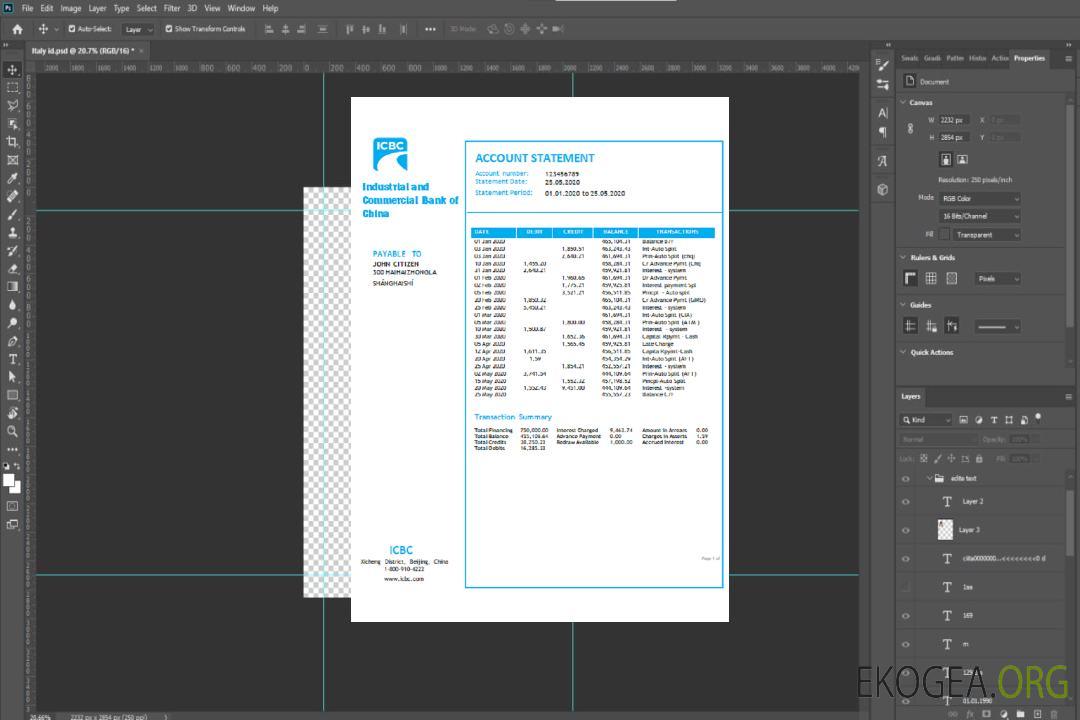This screenshot has height=720, width=1080.
Task: Open the color Mode dropdown (RGB Color)
Action: tap(979, 198)
